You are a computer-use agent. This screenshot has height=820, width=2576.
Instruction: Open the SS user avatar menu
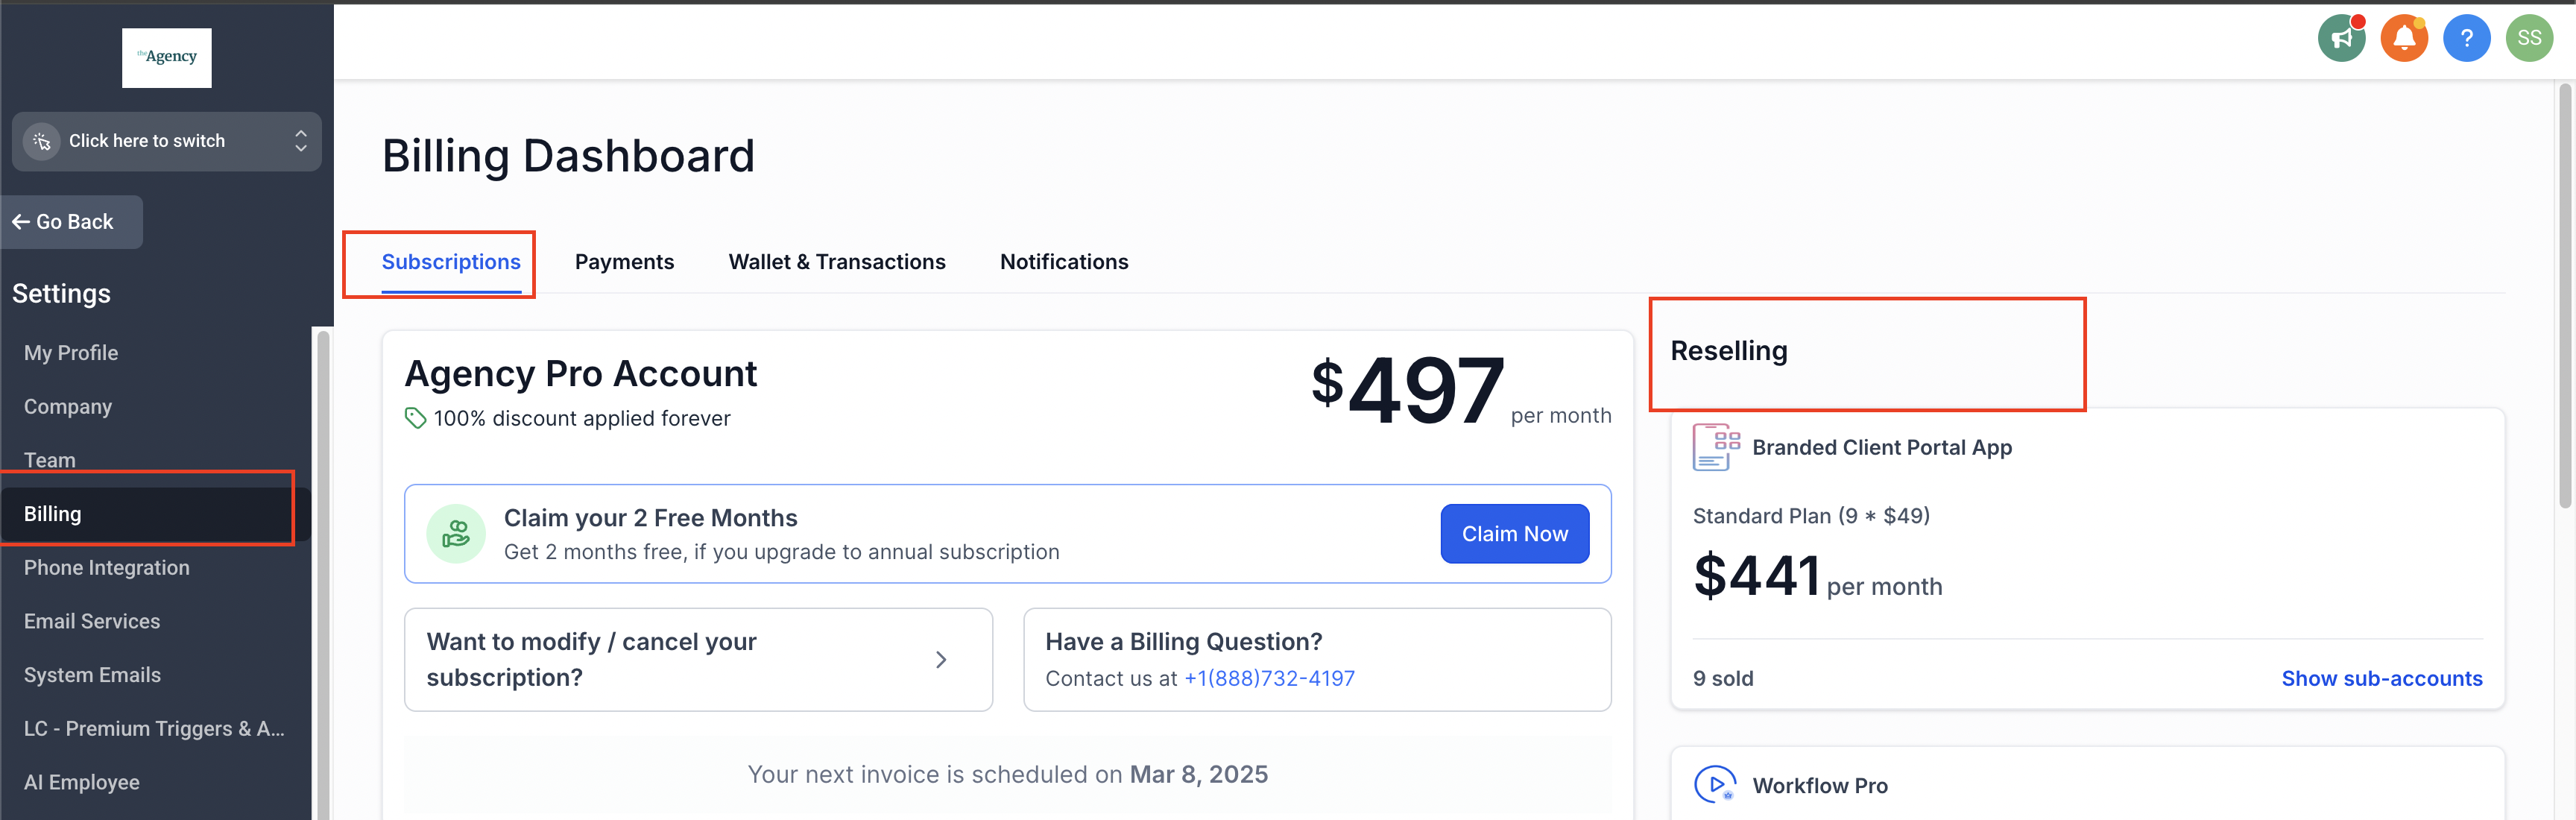[x=2529, y=39]
